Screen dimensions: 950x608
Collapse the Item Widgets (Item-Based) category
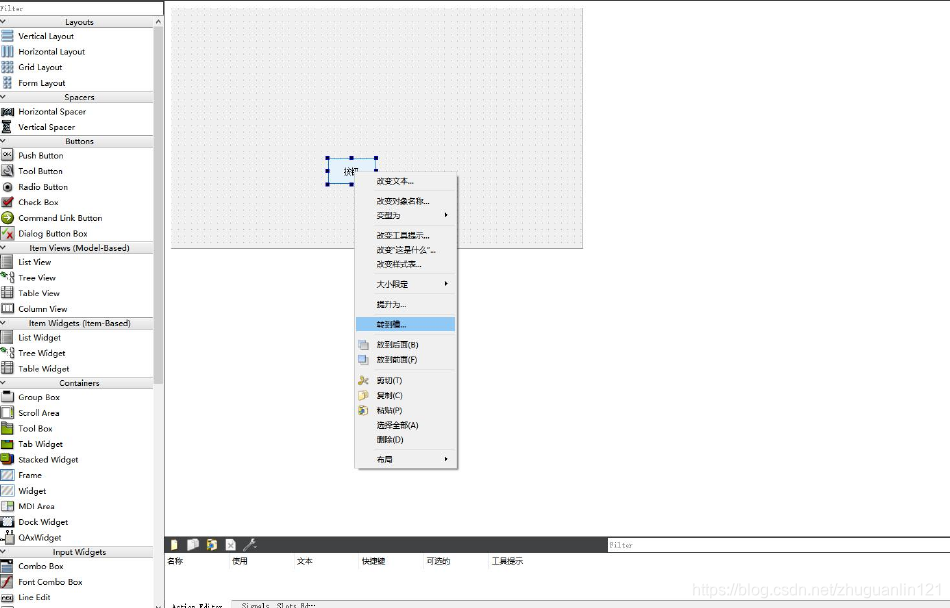point(3,323)
